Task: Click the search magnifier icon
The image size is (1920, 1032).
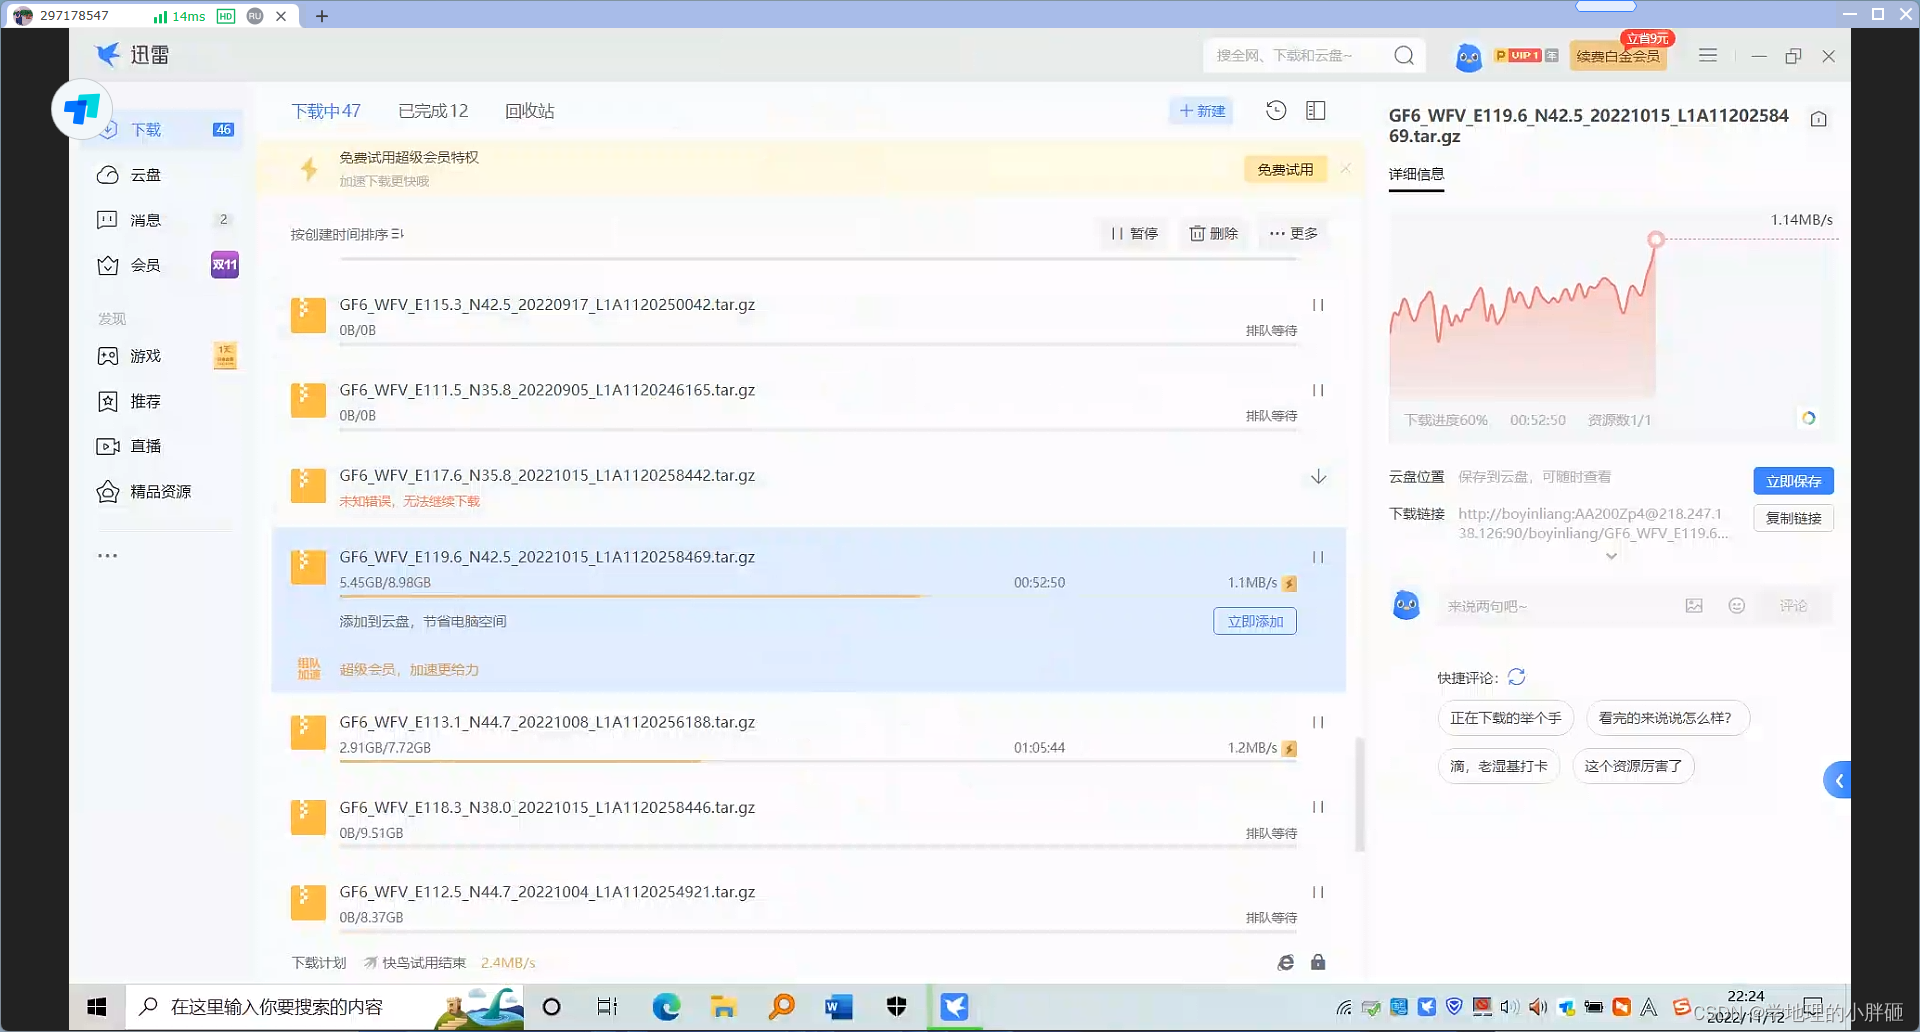Action: [x=1404, y=56]
